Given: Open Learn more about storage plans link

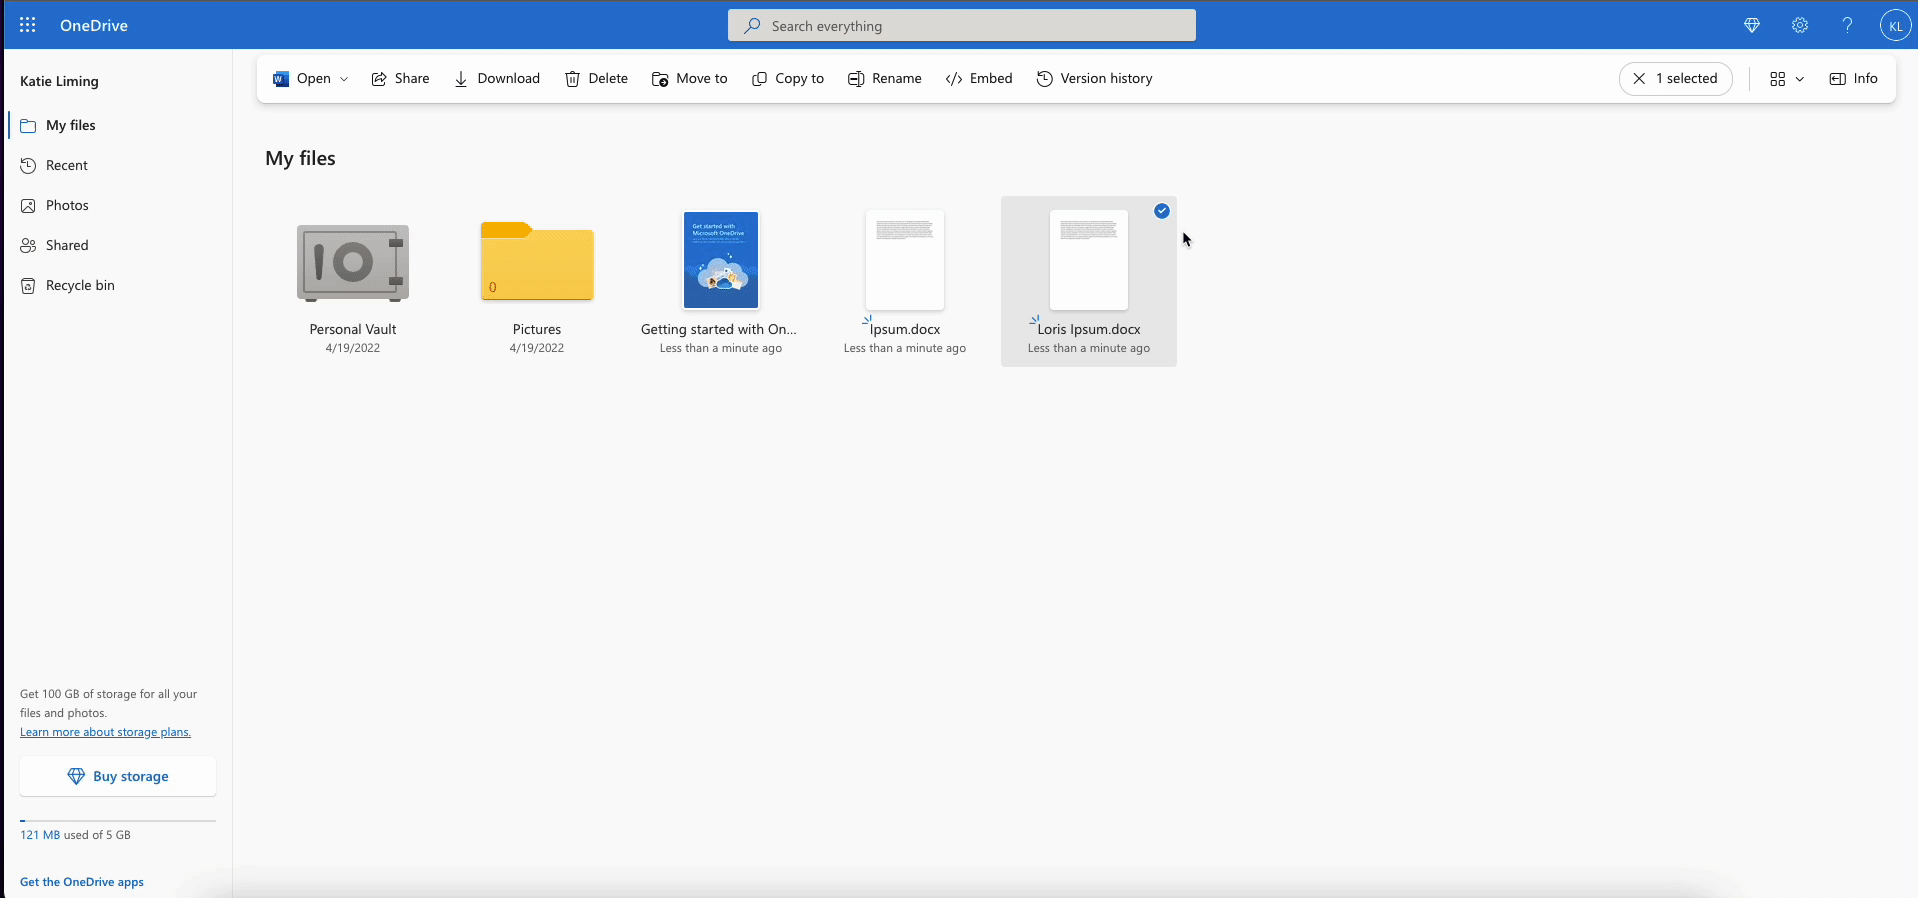Looking at the screenshot, I should [105, 732].
